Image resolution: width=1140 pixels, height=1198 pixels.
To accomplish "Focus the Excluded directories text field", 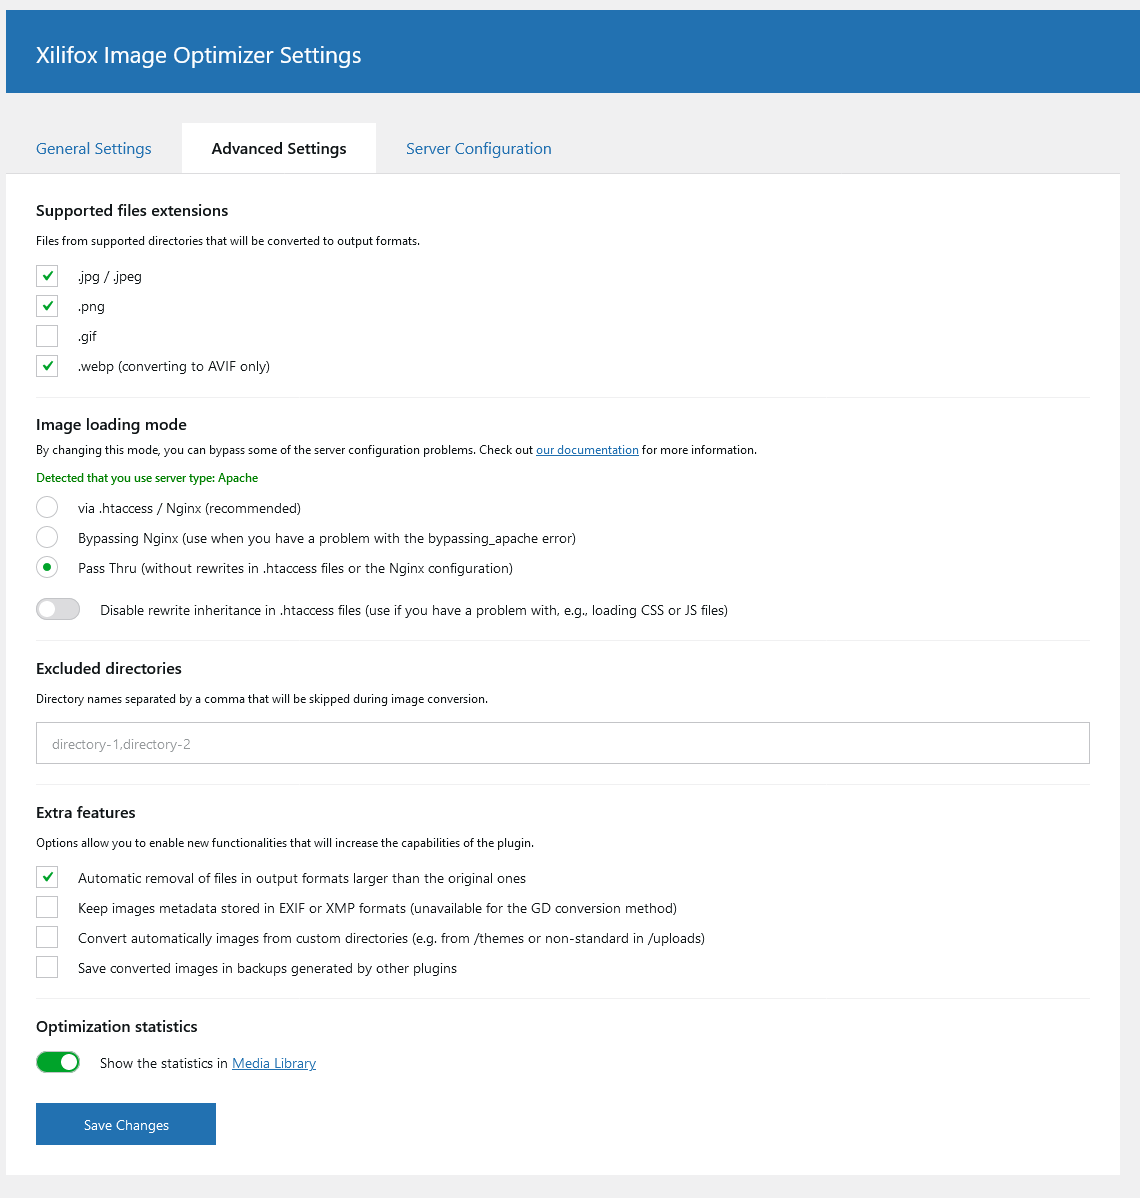I will tap(562, 743).
